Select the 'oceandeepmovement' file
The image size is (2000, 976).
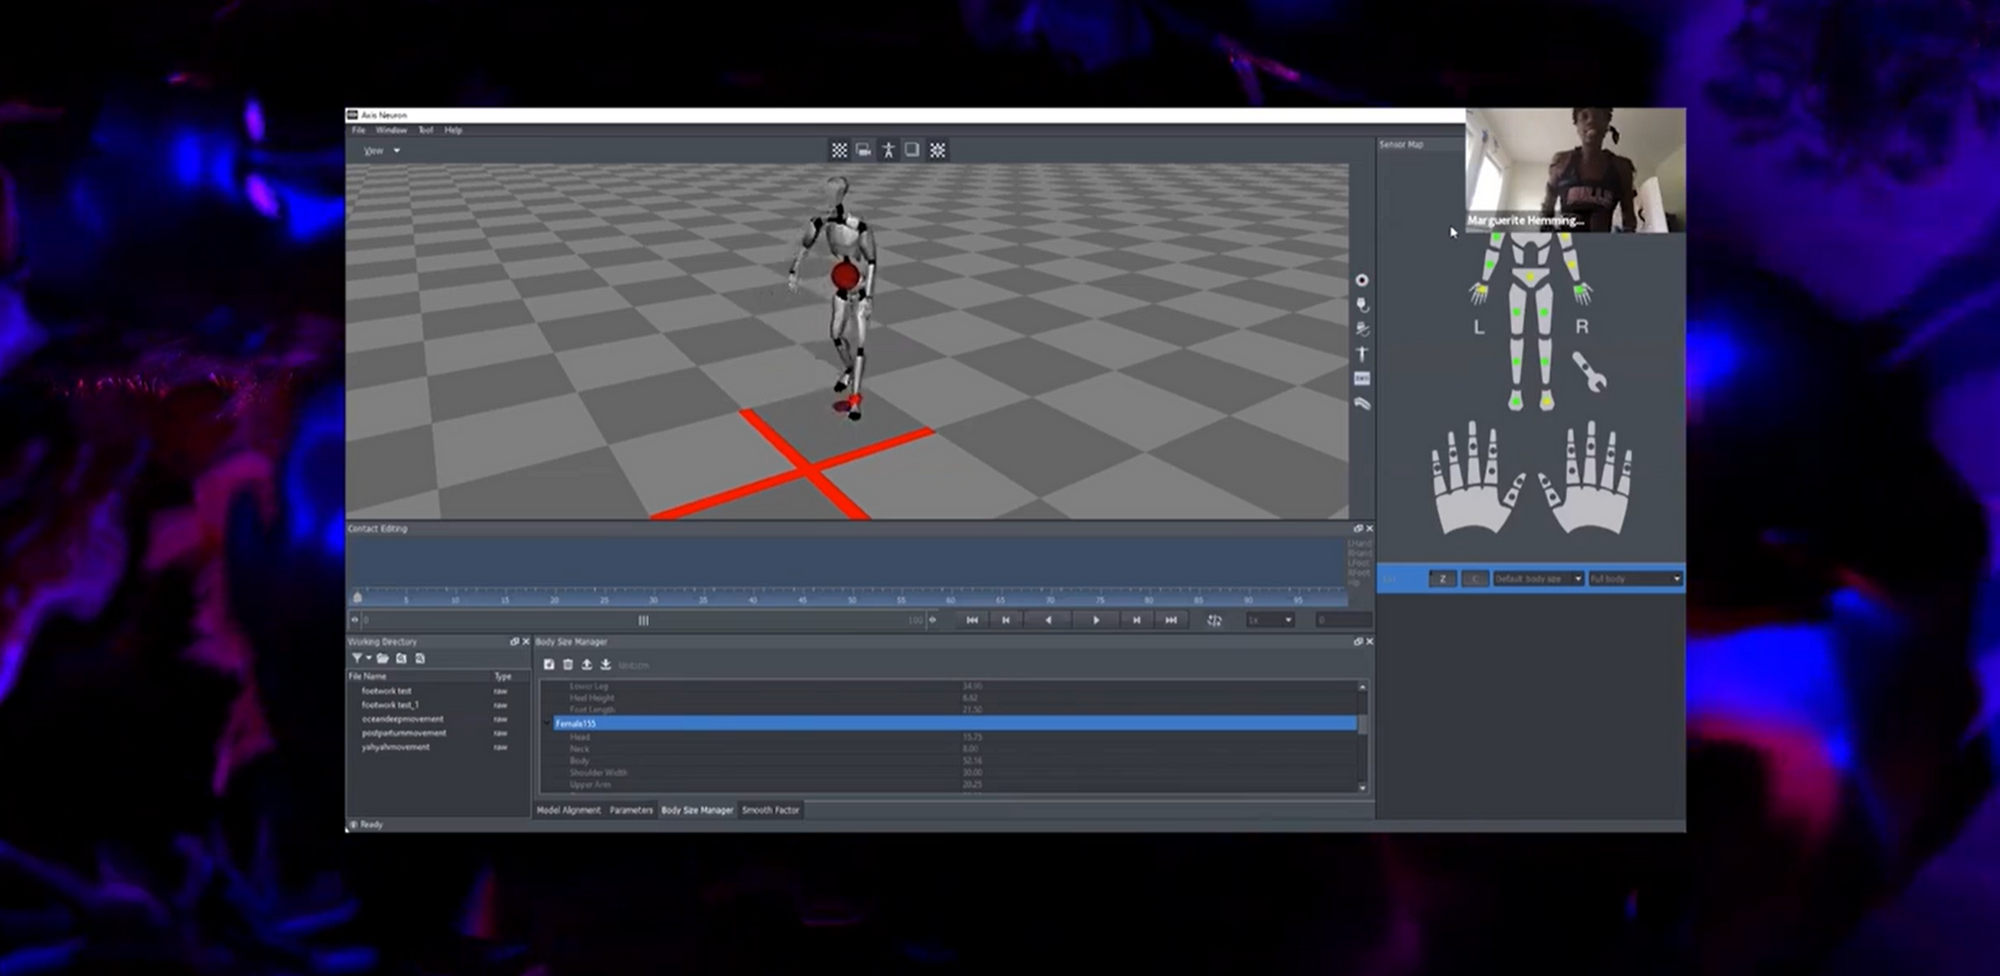[x=402, y=719]
